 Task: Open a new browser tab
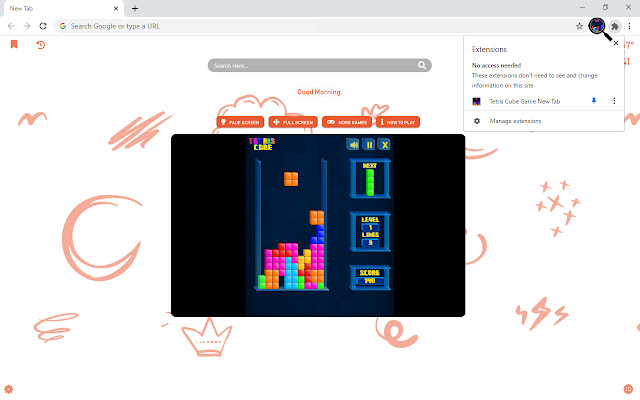click(135, 8)
